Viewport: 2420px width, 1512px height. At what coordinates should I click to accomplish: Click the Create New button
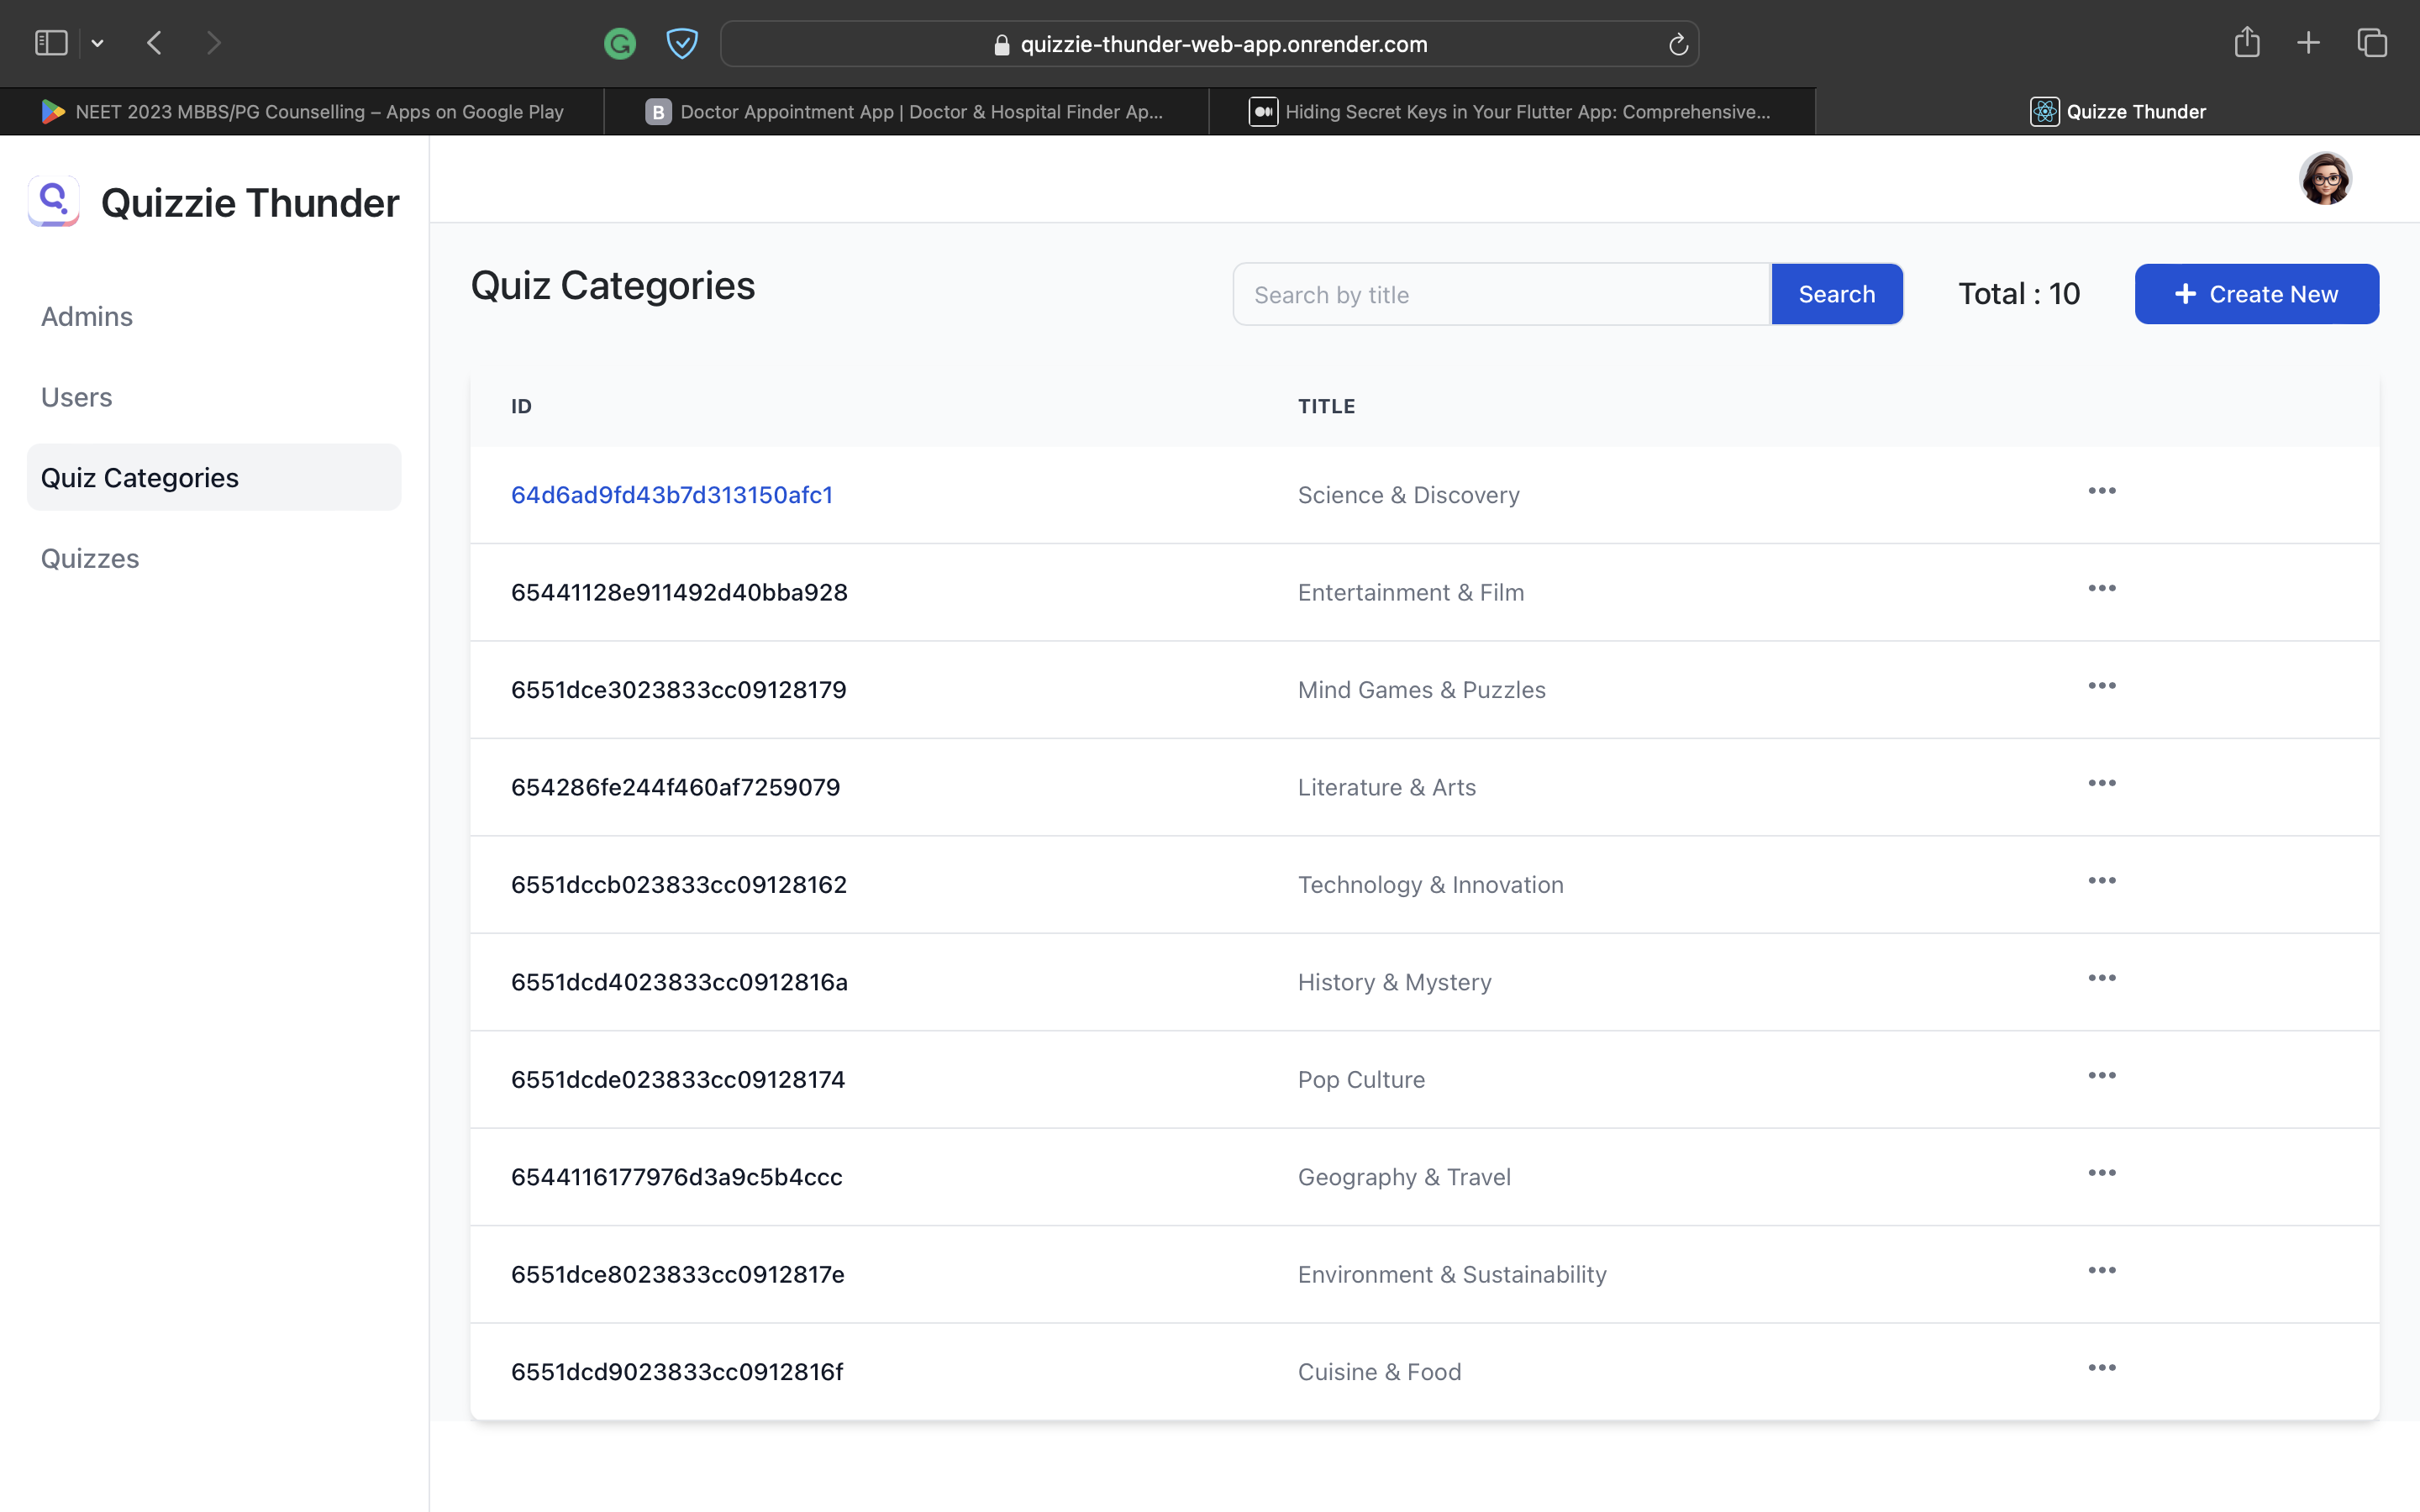[2257, 293]
